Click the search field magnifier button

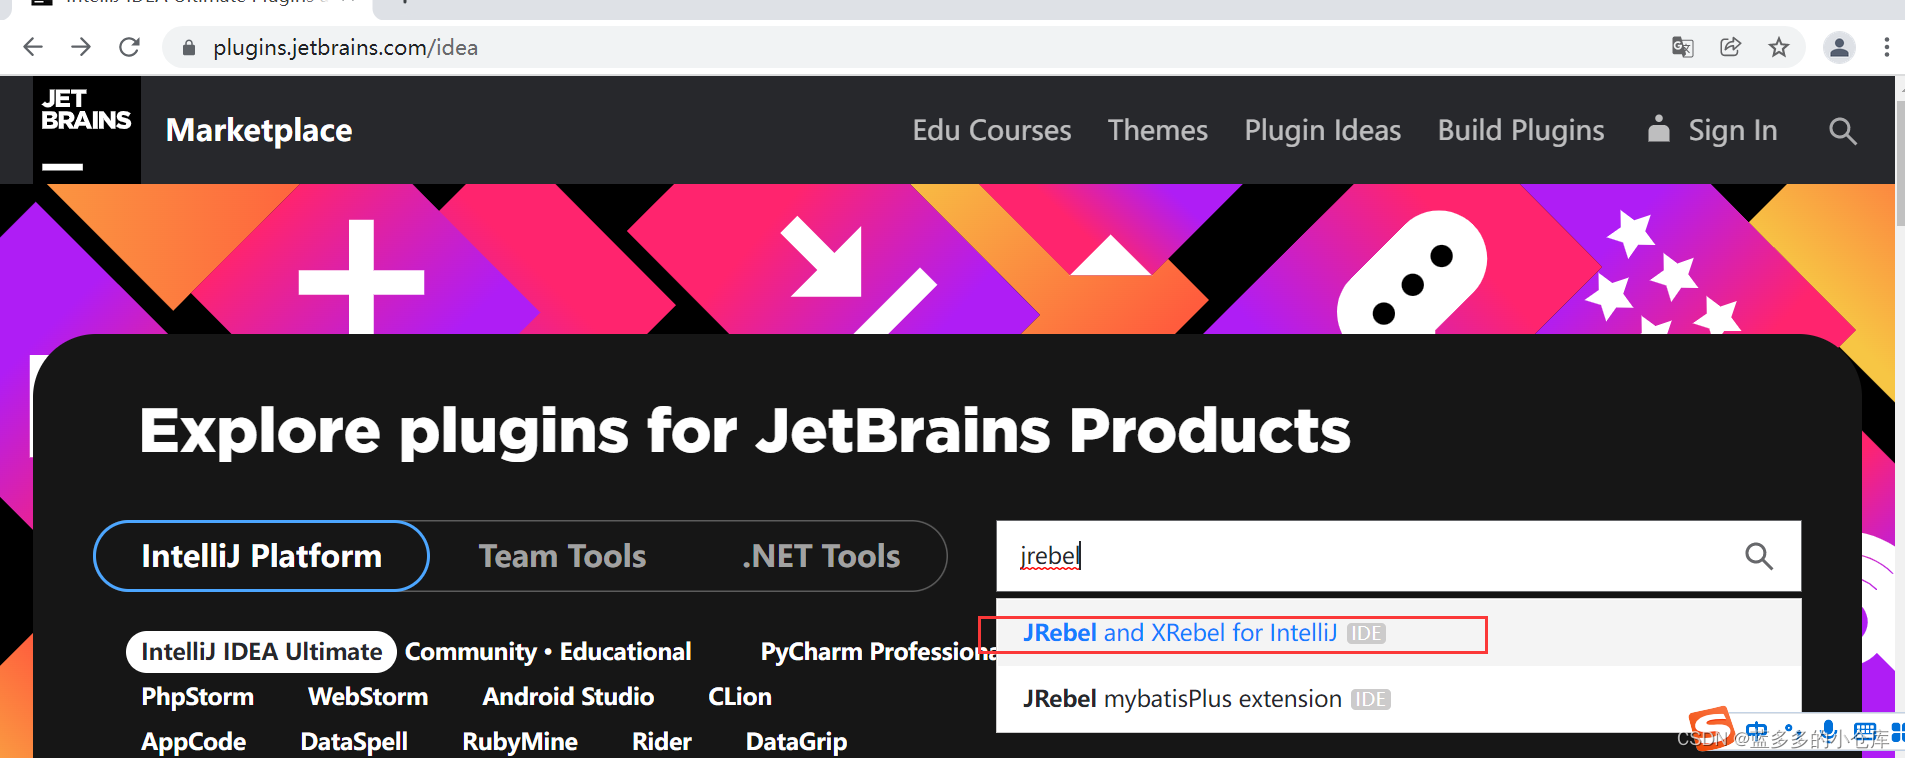tap(1758, 556)
